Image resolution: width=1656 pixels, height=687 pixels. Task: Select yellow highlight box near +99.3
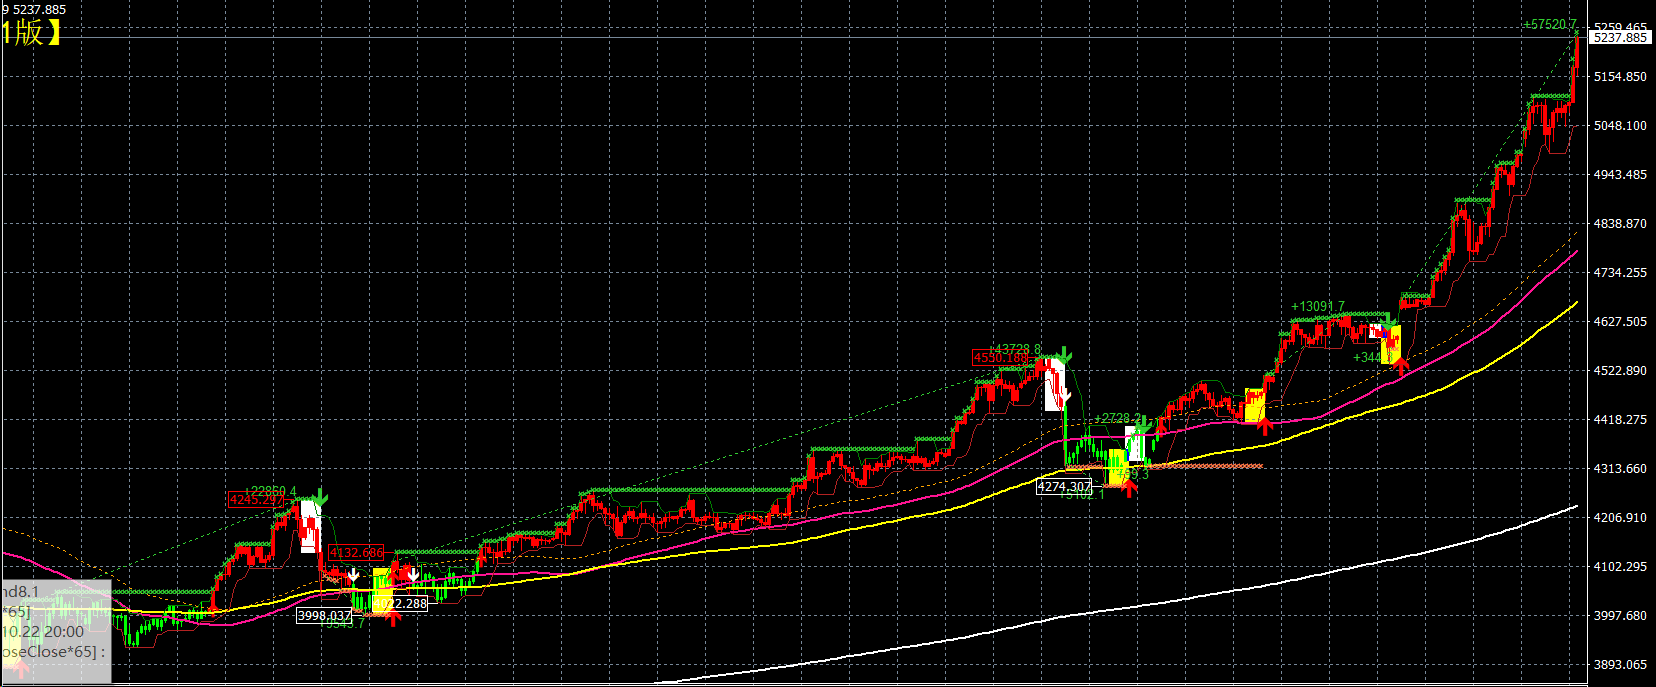(1118, 468)
